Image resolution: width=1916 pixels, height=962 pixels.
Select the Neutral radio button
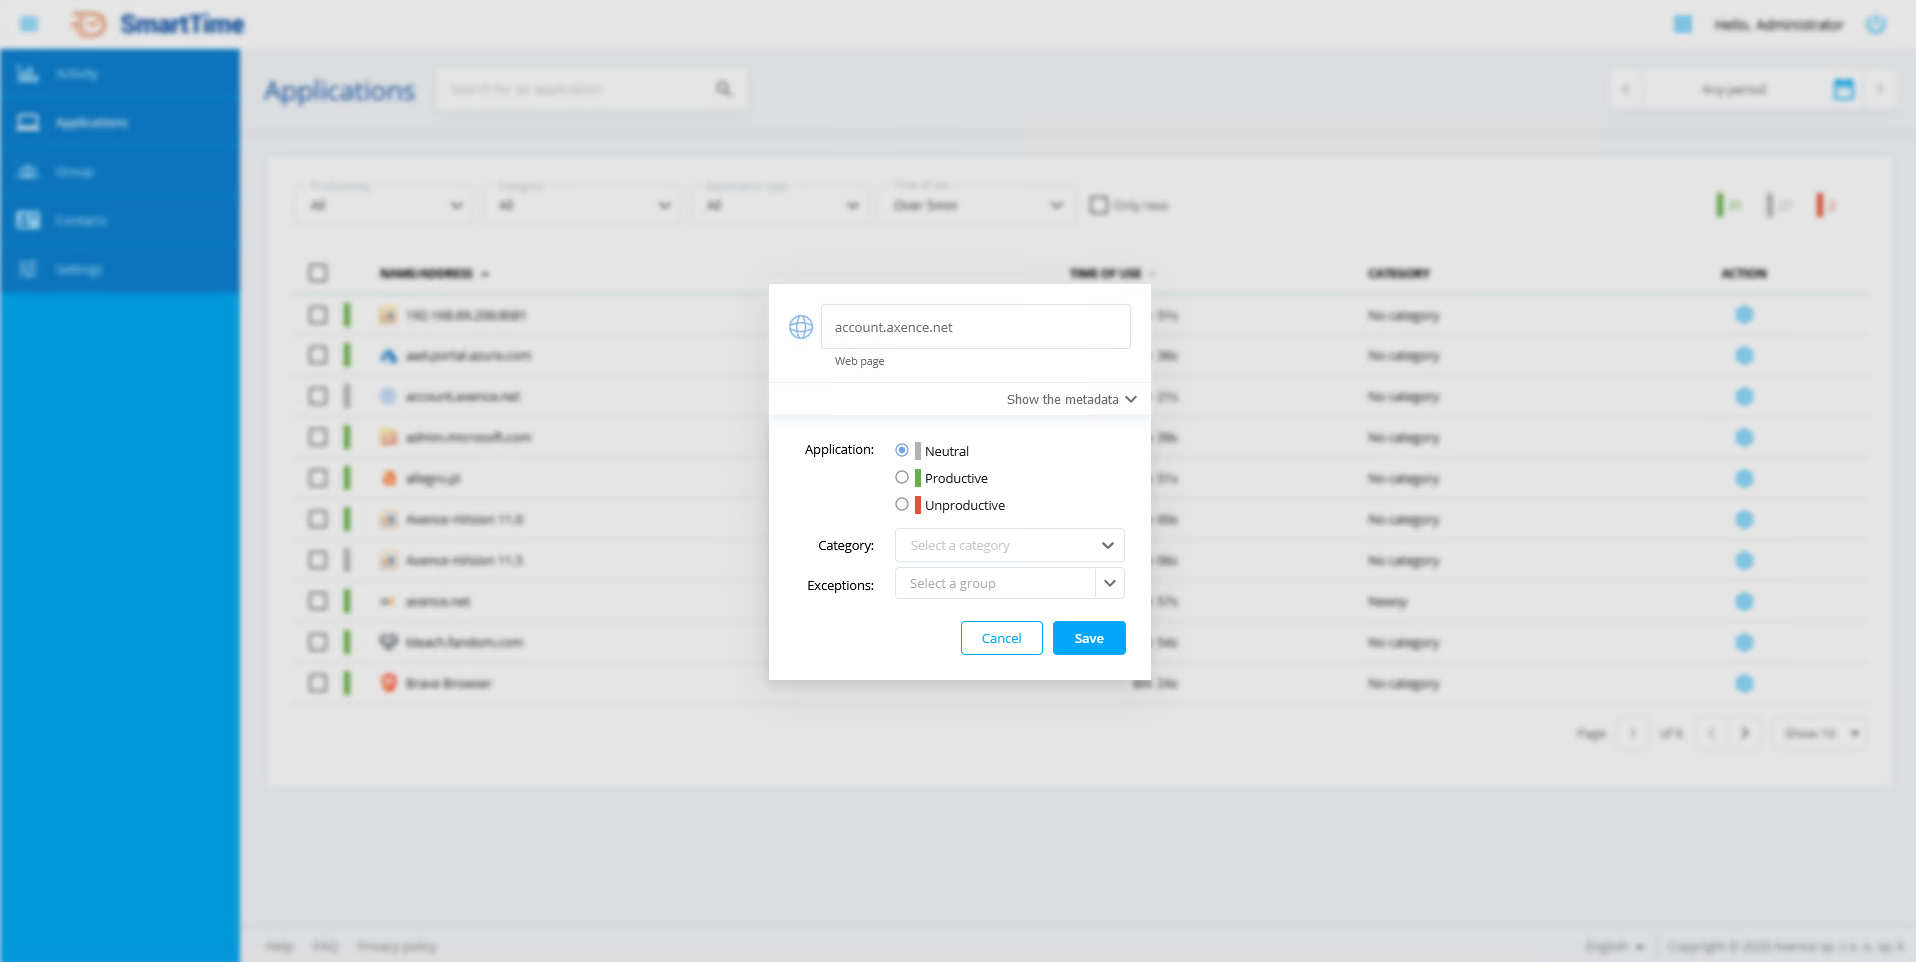[902, 451]
